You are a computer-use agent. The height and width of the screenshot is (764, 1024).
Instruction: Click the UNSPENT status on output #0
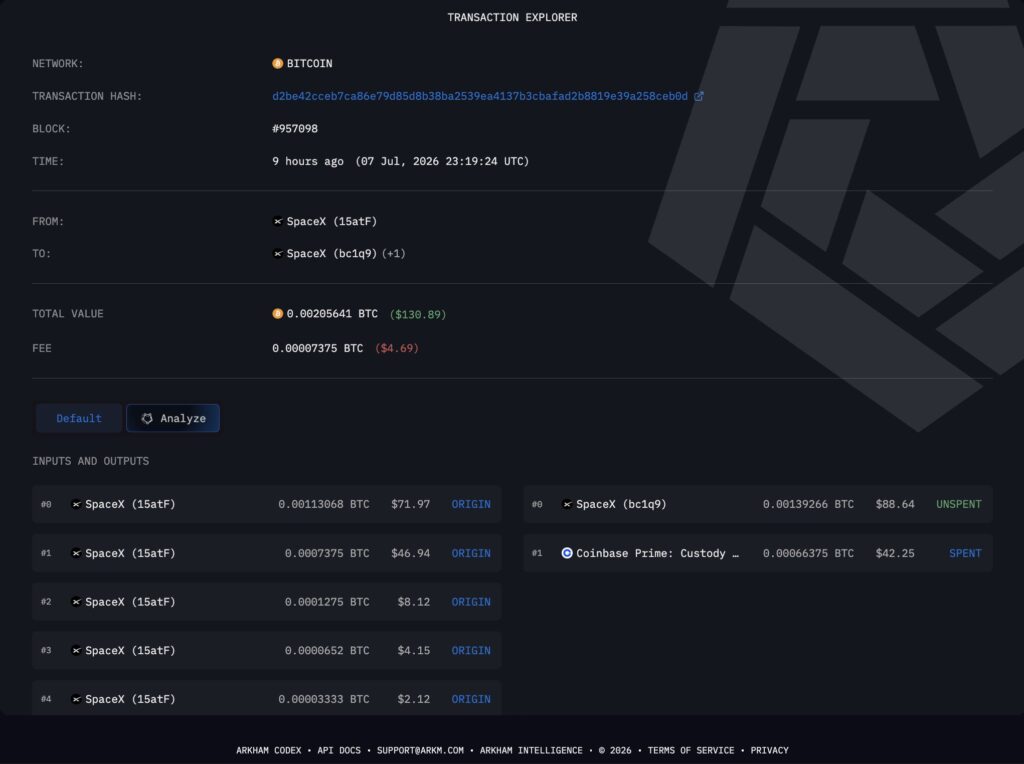pos(959,504)
